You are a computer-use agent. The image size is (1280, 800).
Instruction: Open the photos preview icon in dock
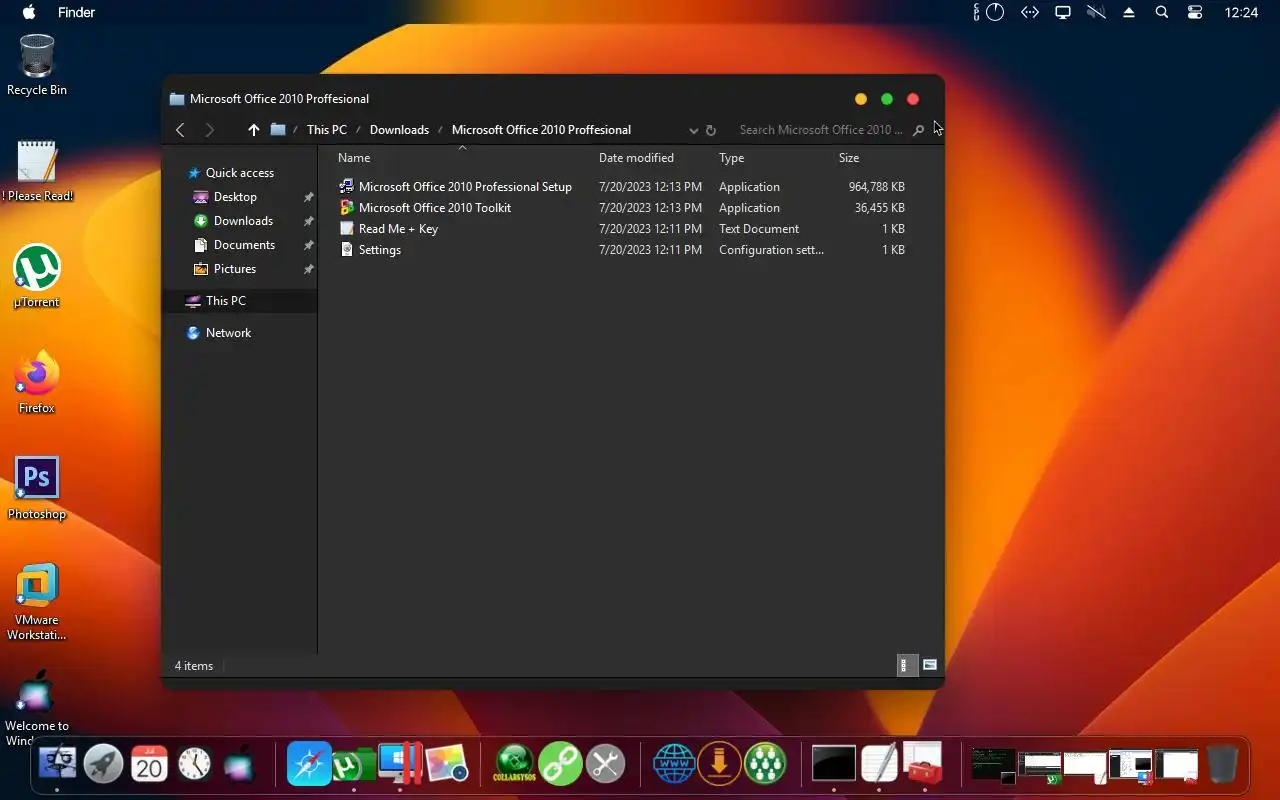click(x=446, y=765)
